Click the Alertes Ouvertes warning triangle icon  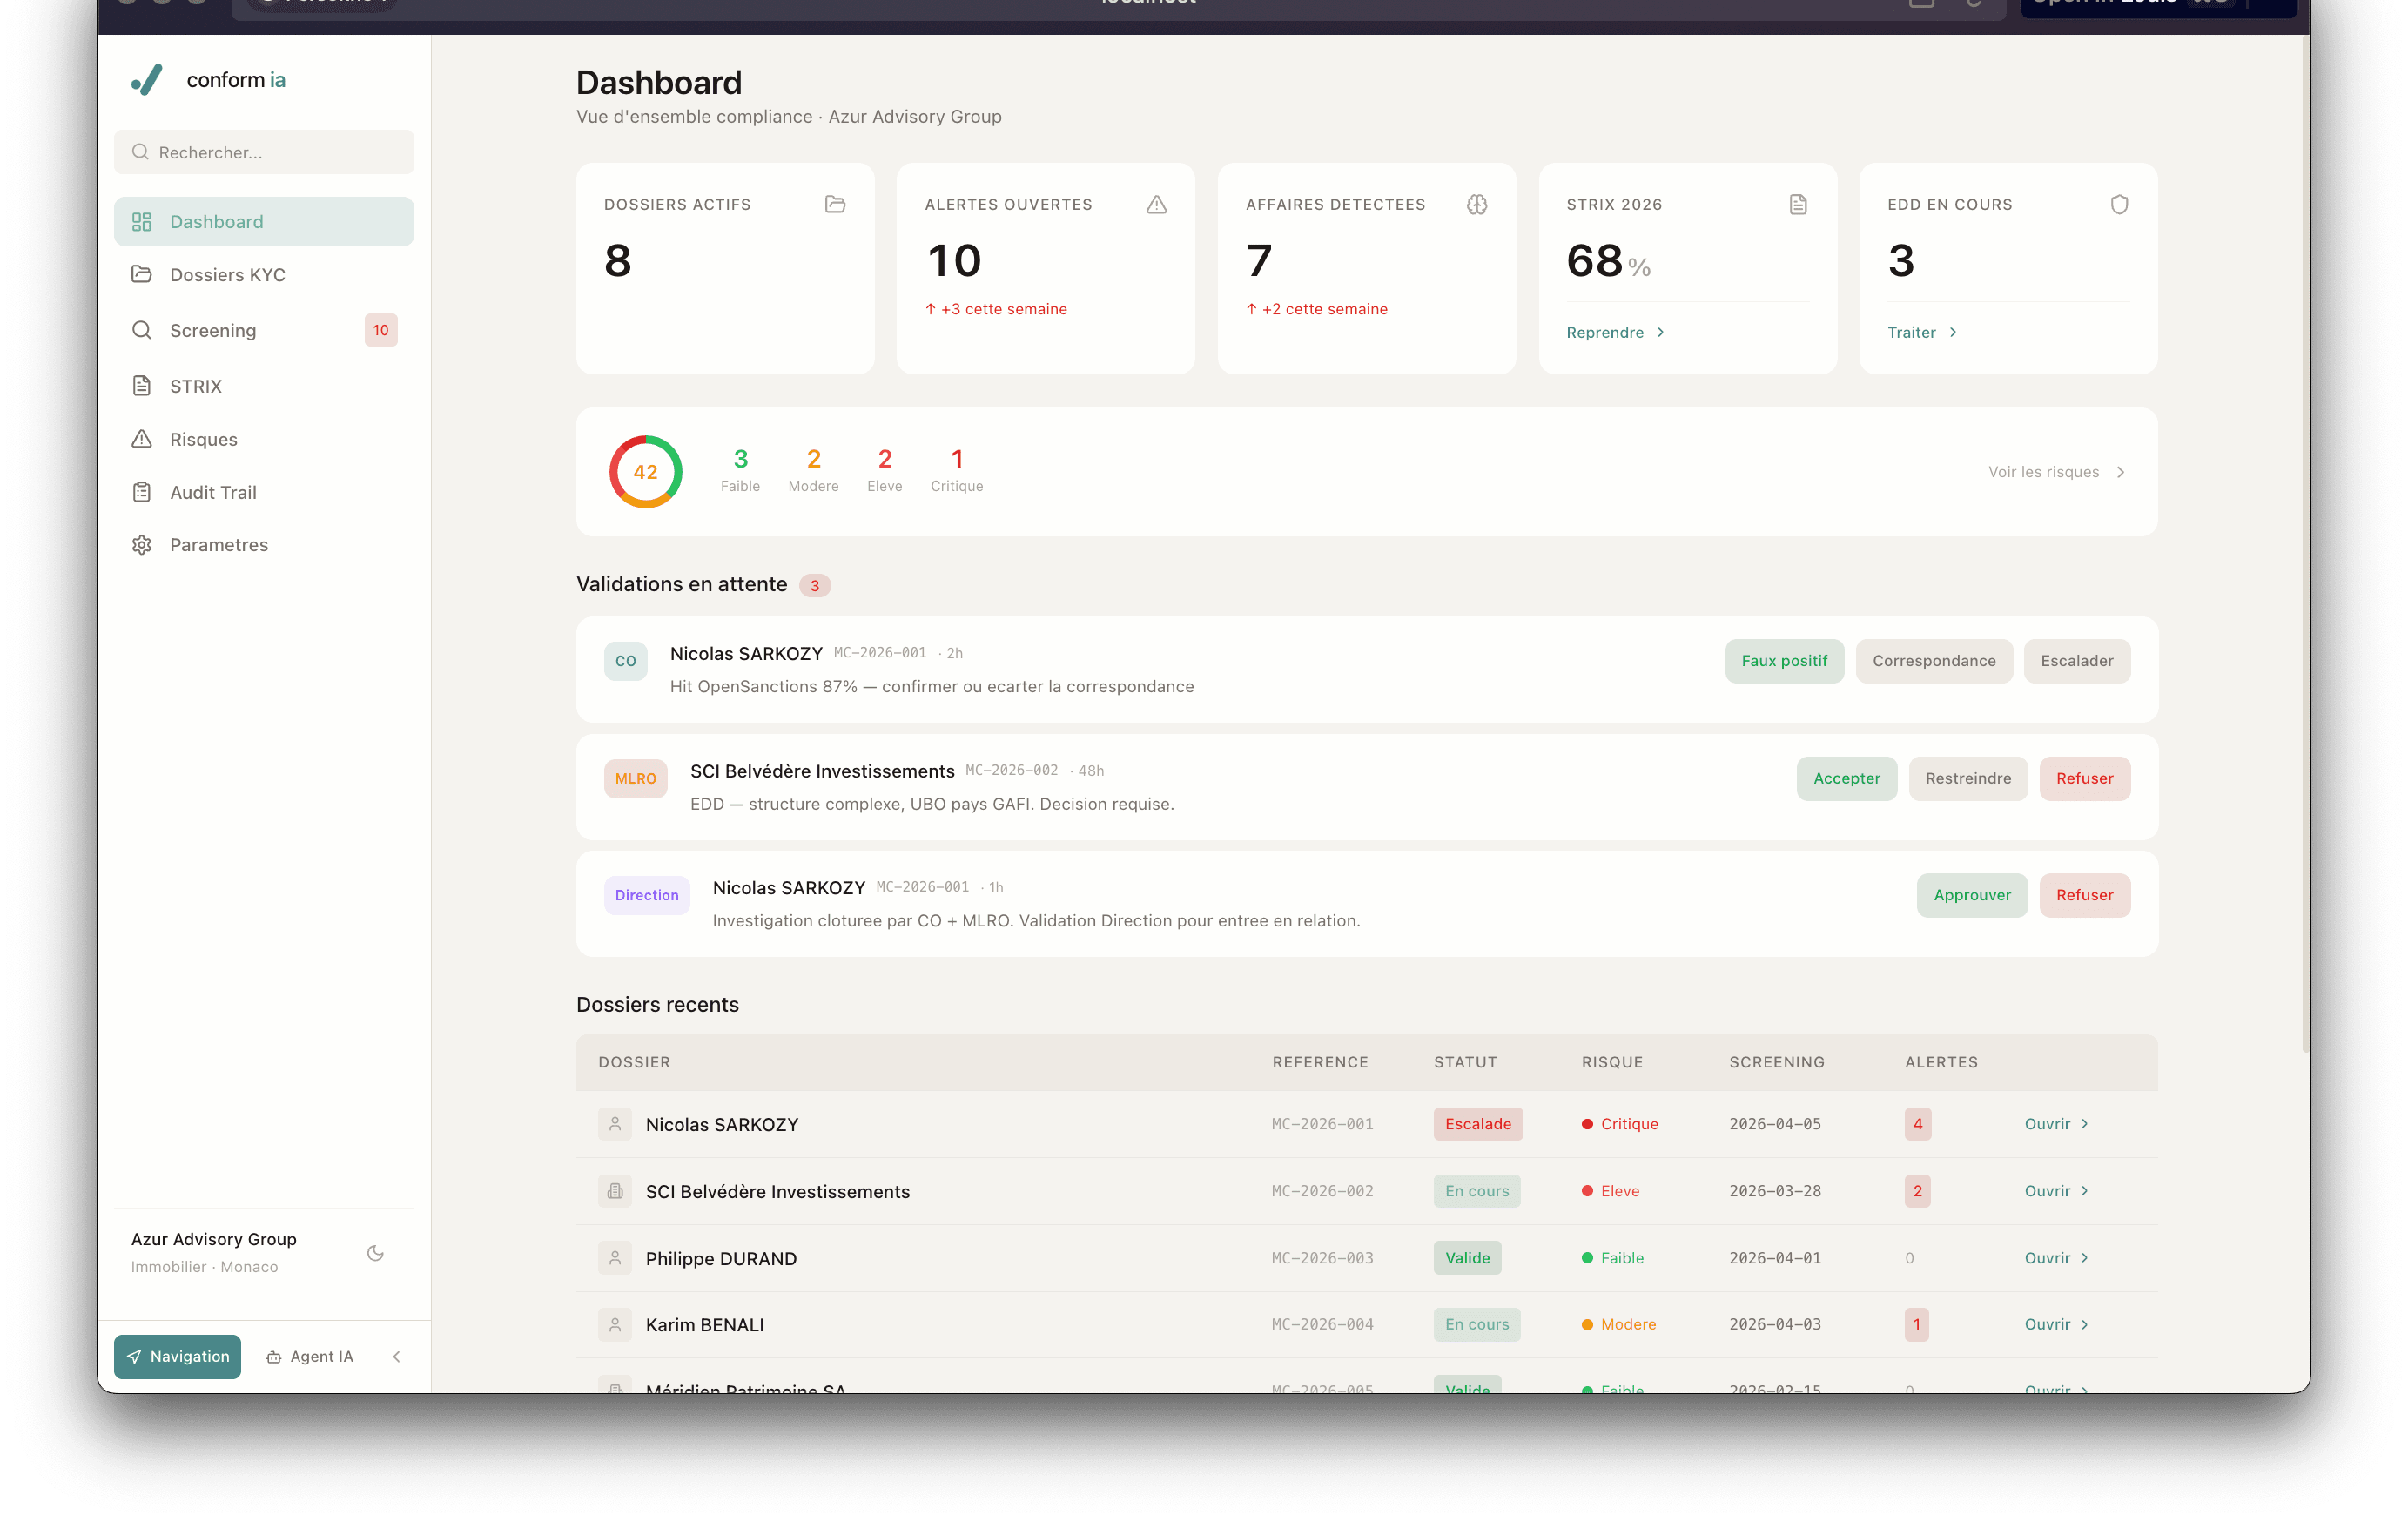click(x=1156, y=204)
